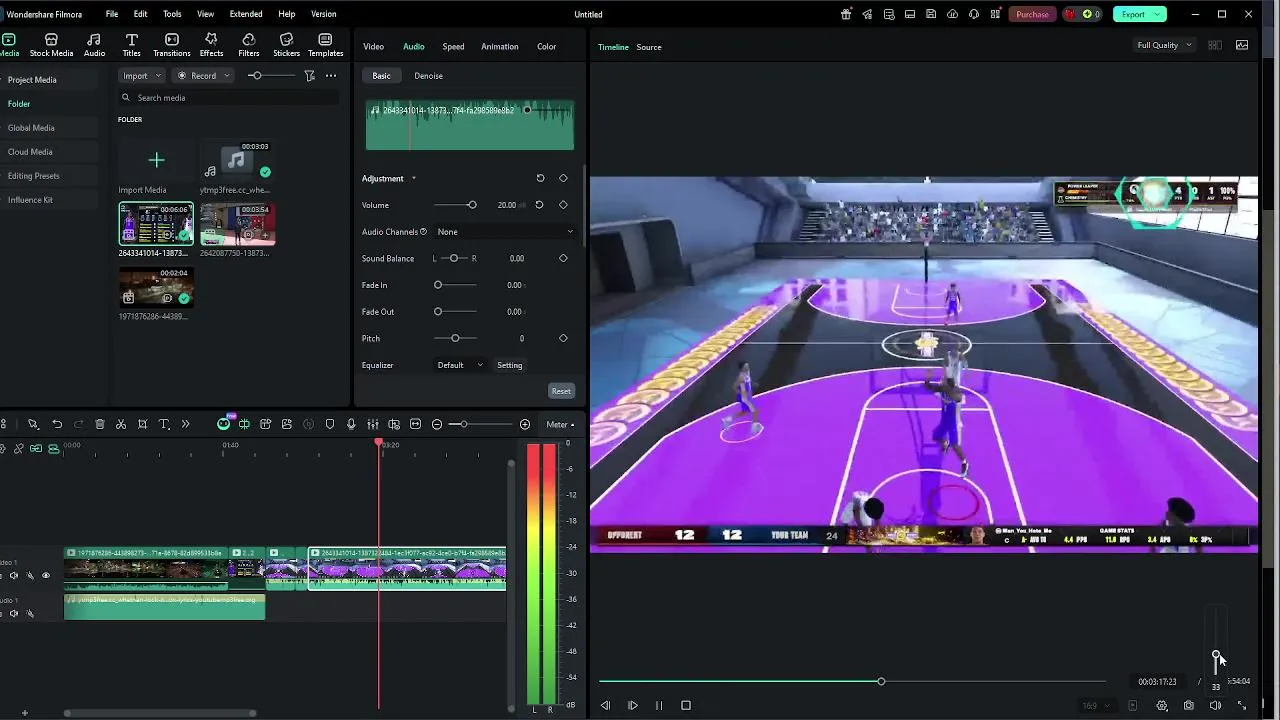Open the media panel more options menu
The image size is (1280, 720).
point(331,76)
